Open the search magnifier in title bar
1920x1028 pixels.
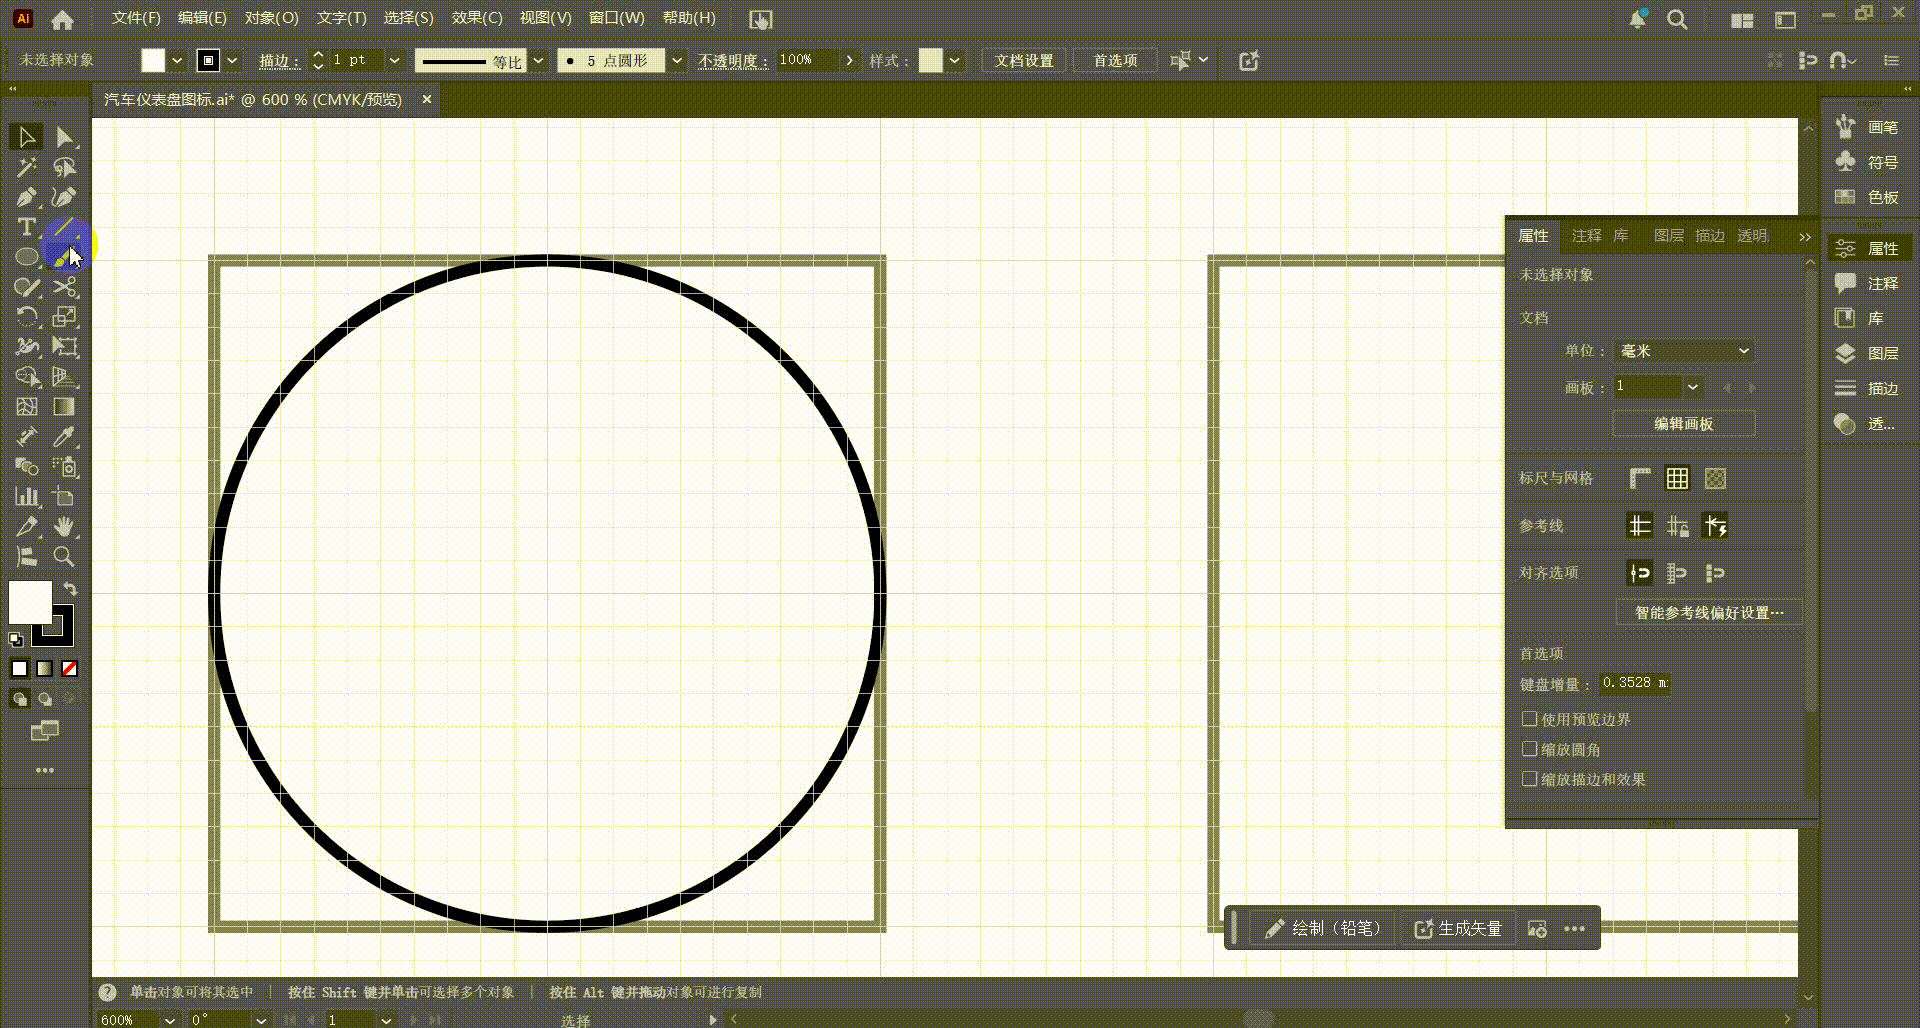(x=1677, y=19)
